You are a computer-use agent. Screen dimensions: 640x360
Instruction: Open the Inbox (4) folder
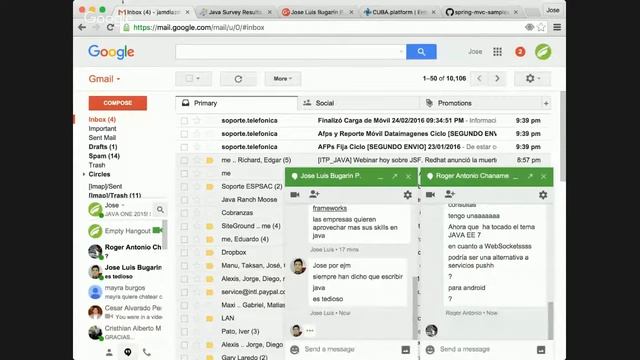click(x=102, y=120)
